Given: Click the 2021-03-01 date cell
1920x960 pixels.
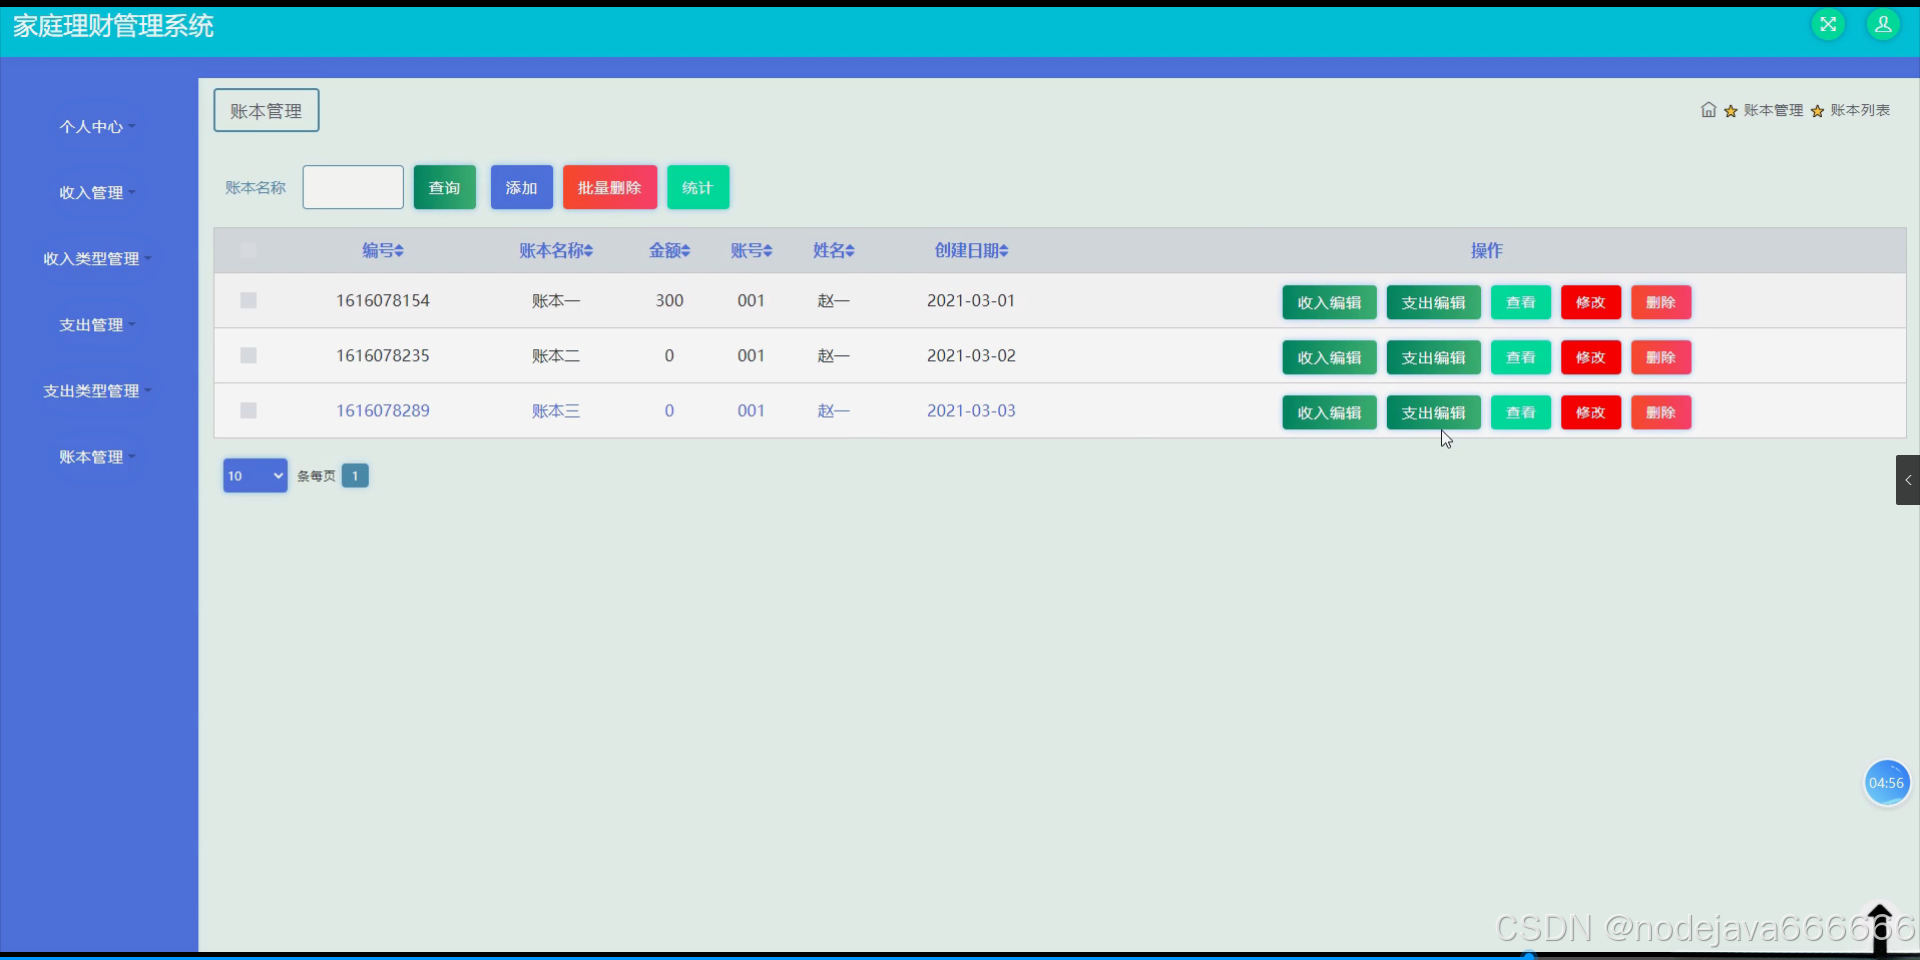Looking at the screenshot, I should [971, 300].
